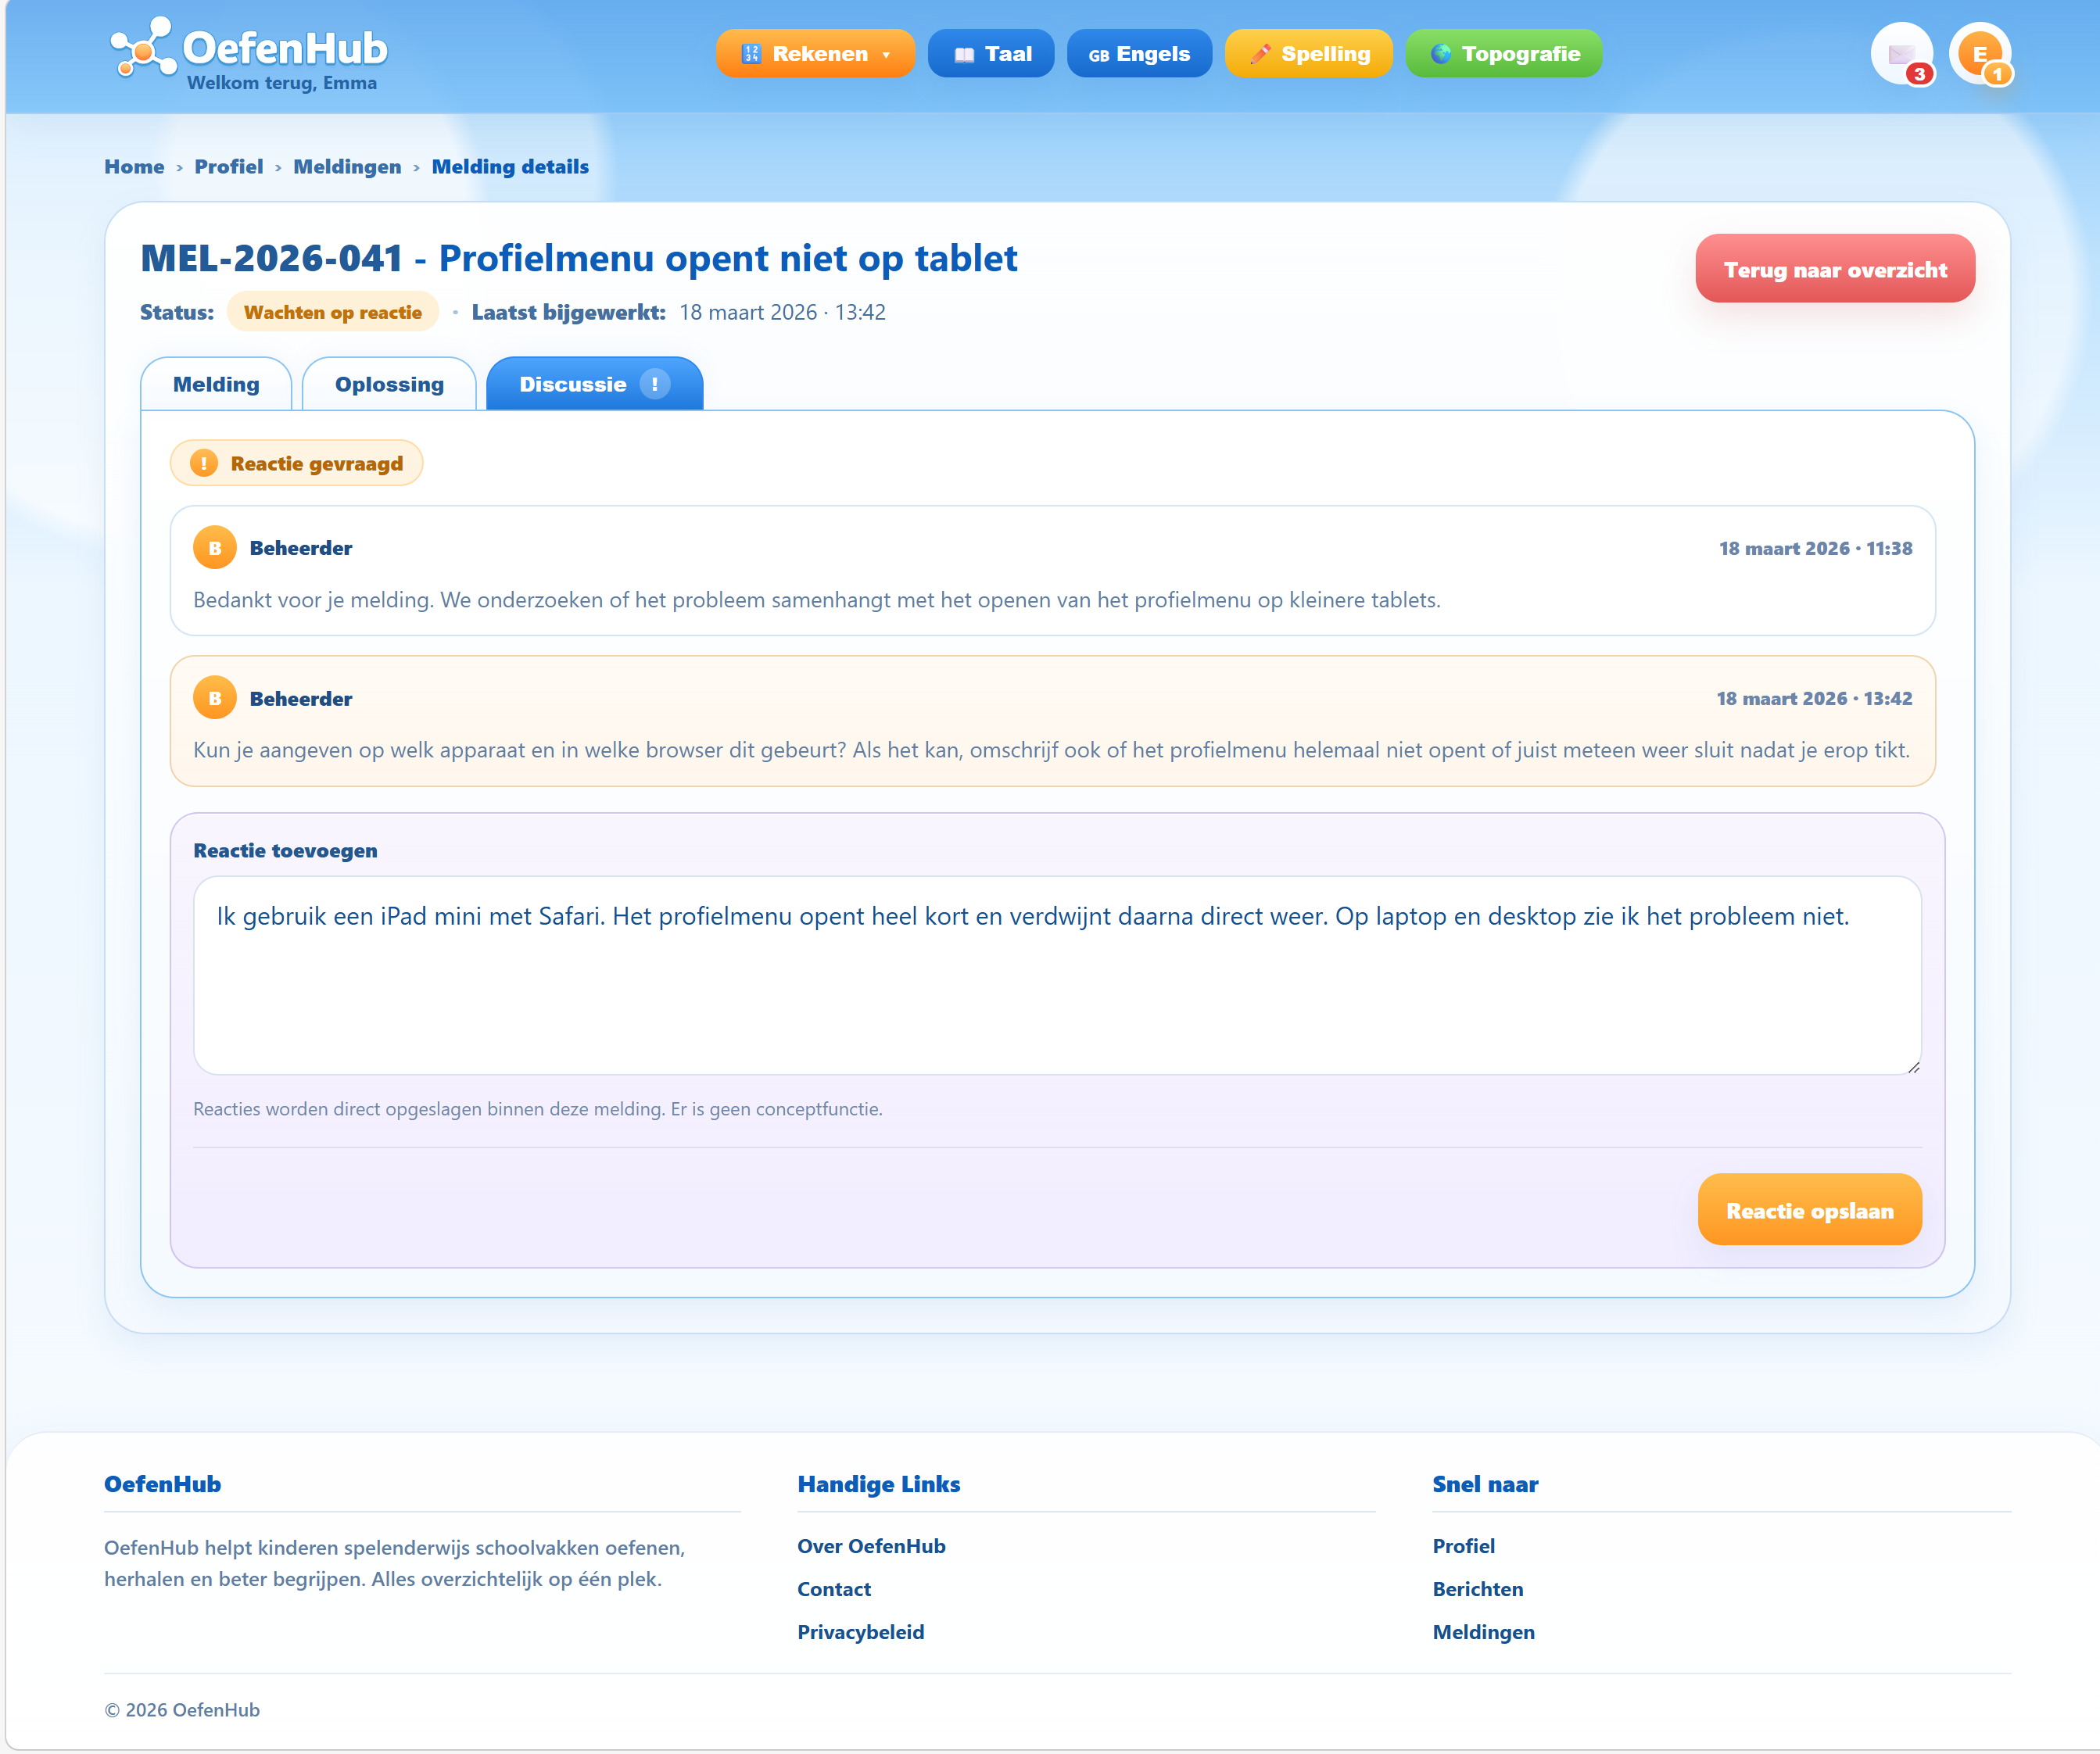This screenshot has height=1754, width=2100.
Task: Expand the Rekenen dropdown arrow
Action: [x=886, y=55]
